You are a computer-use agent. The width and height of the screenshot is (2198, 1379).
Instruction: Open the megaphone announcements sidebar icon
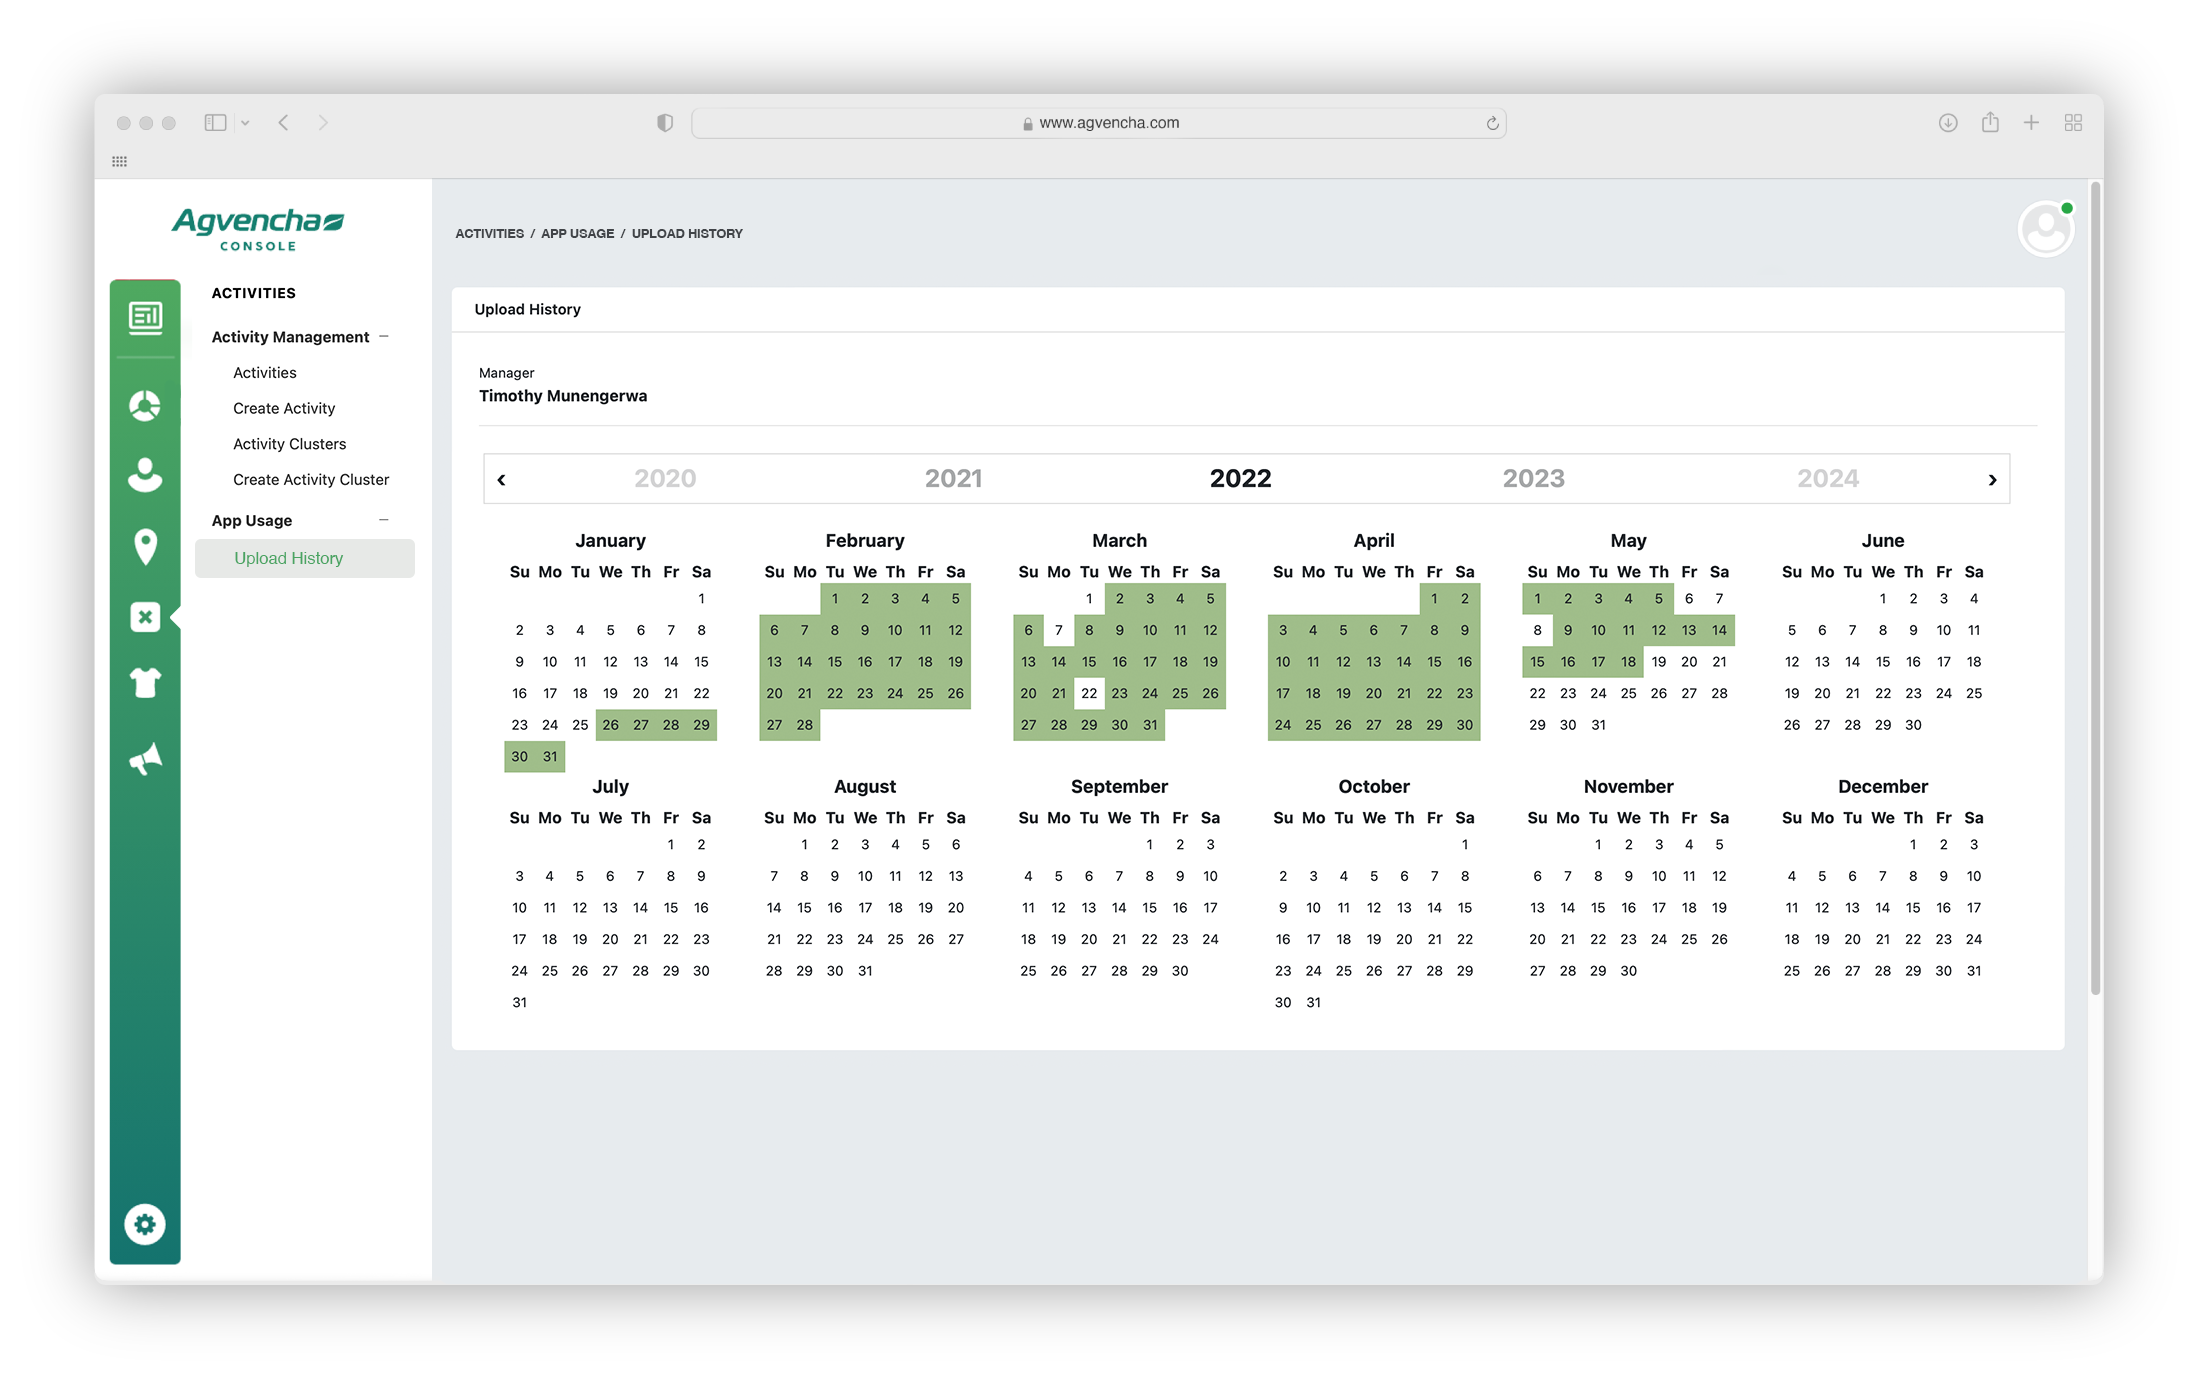(x=145, y=759)
